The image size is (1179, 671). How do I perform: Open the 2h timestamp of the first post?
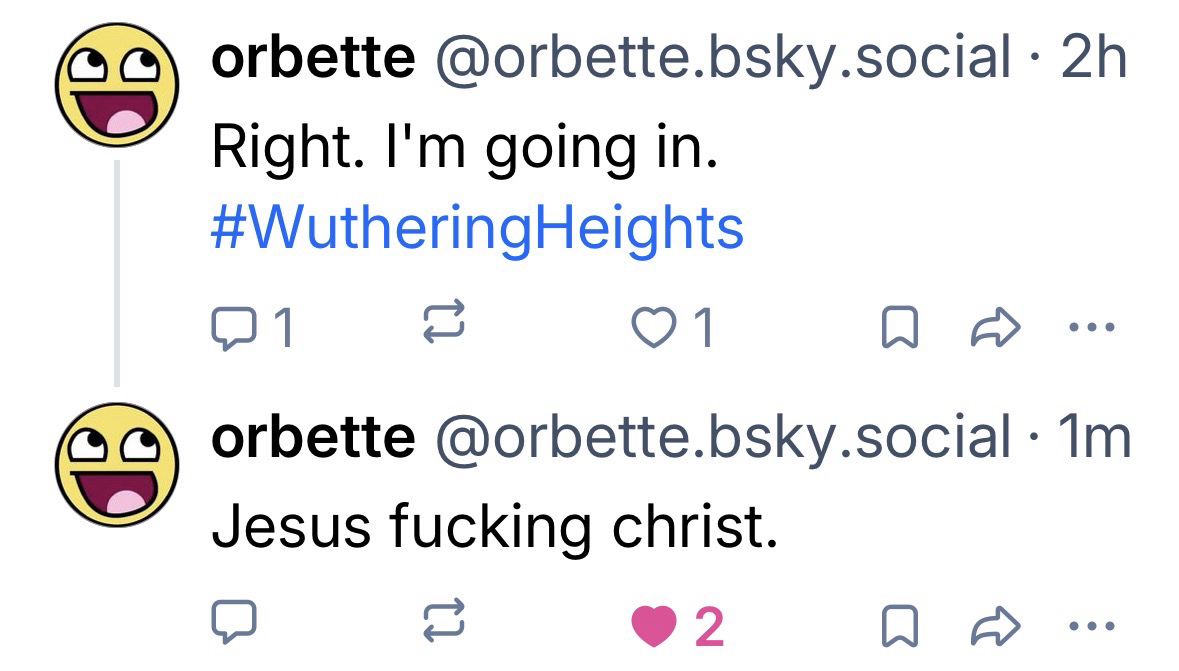point(1093,61)
